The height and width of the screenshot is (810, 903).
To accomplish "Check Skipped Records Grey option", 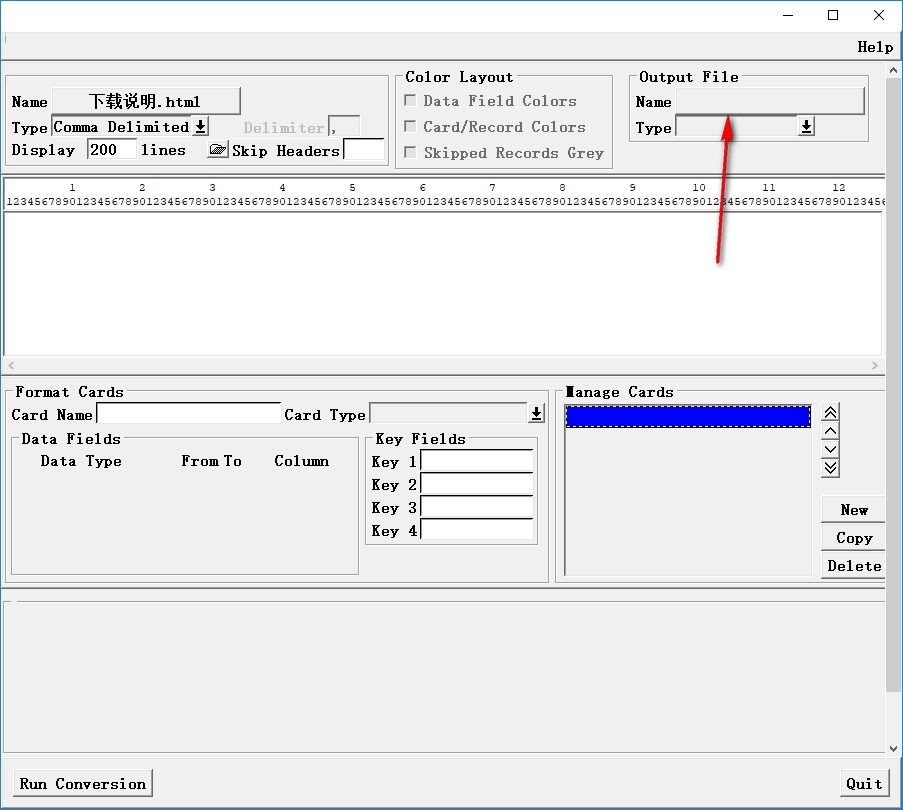I will pyautogui.click(x=410, y=153).
